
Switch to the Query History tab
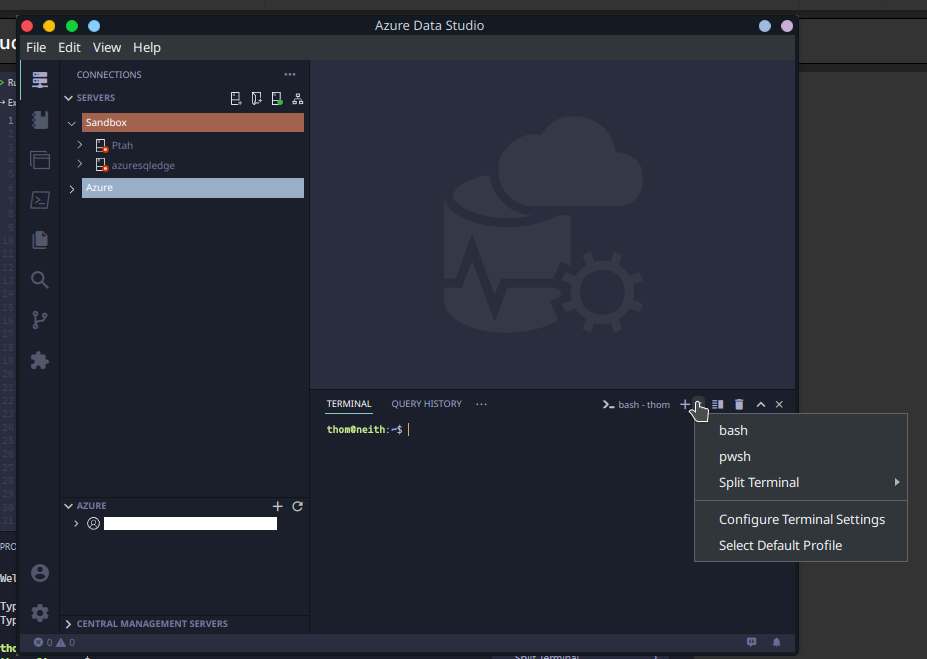[426, 403]
